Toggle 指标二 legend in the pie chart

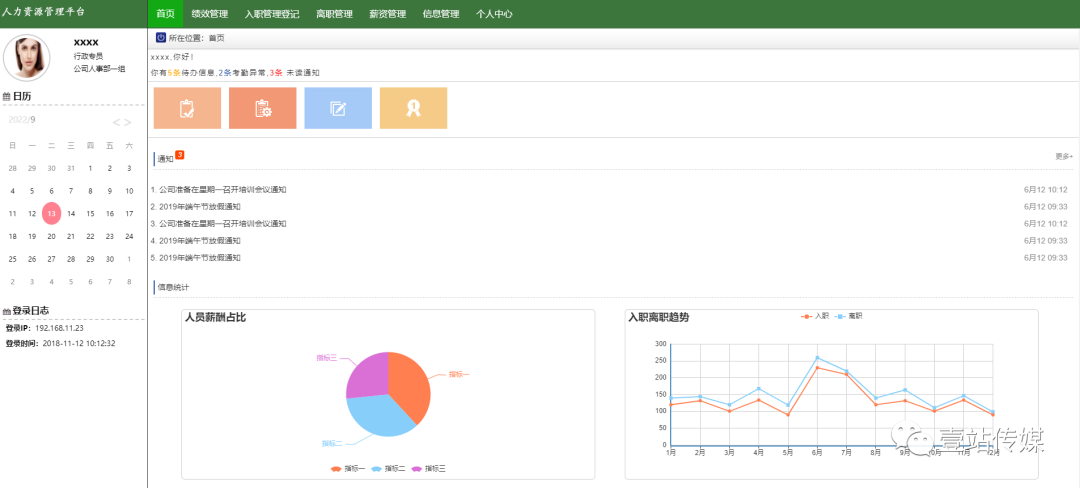[x=388, y=469]
